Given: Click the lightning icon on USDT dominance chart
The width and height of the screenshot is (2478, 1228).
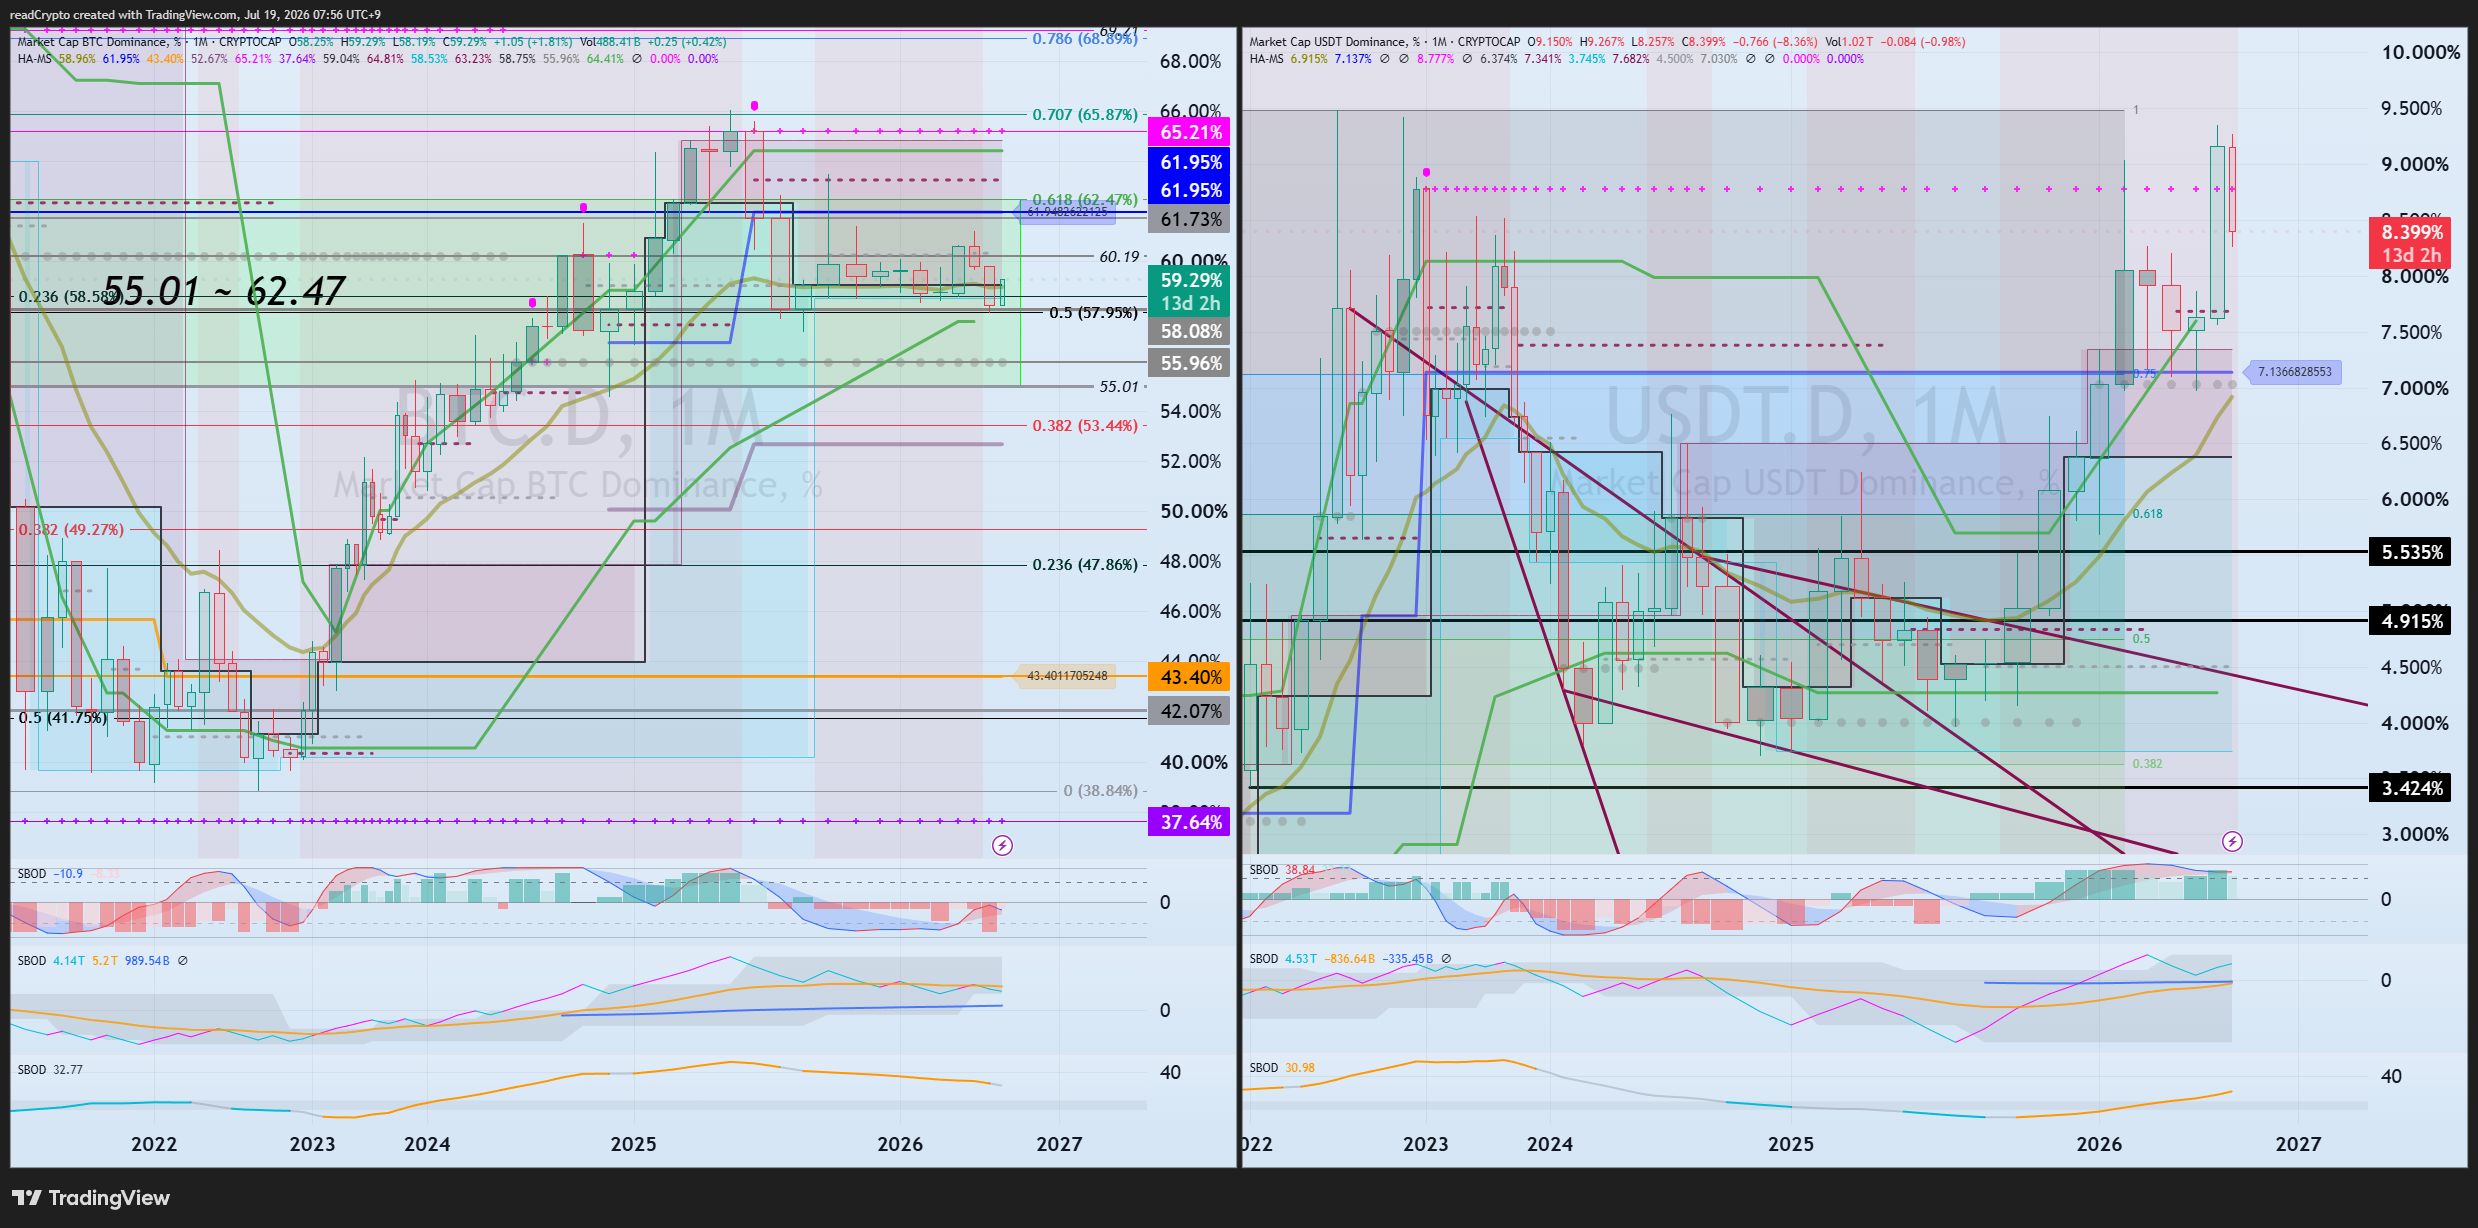Looking at the screenshot, I should 2232,842.
